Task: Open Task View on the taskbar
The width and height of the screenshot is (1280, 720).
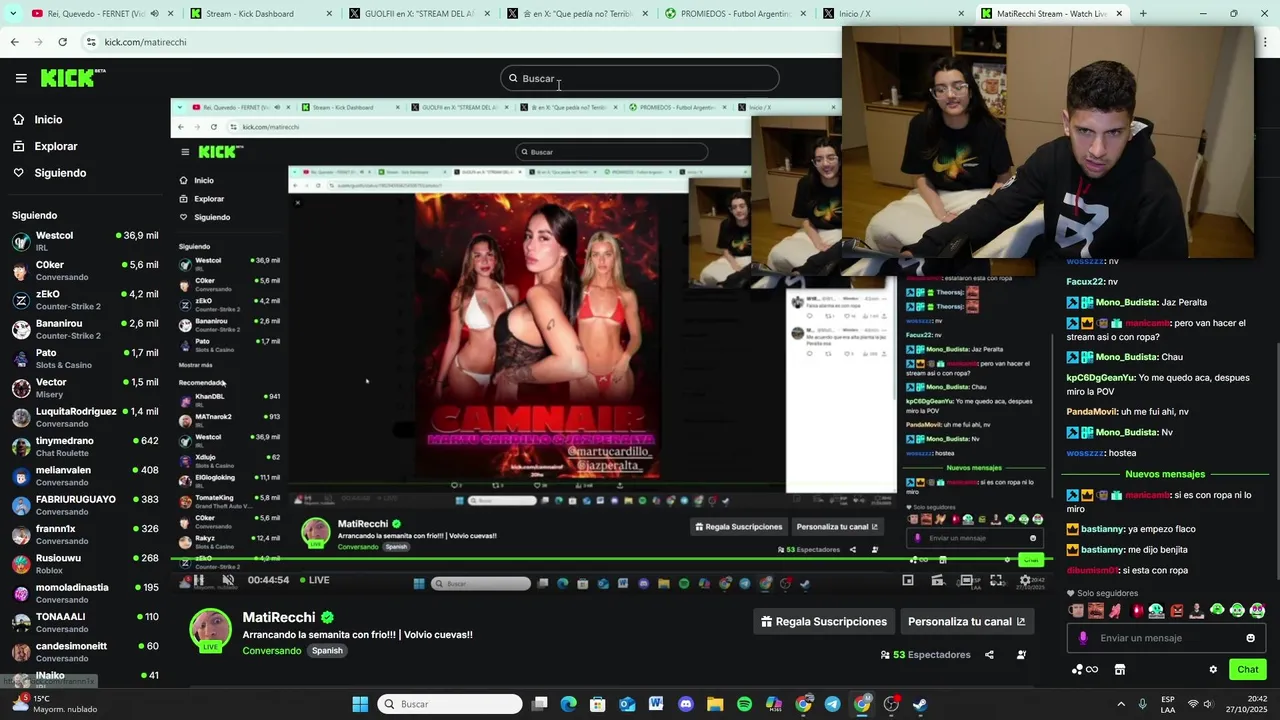Action: pos(539,704)
